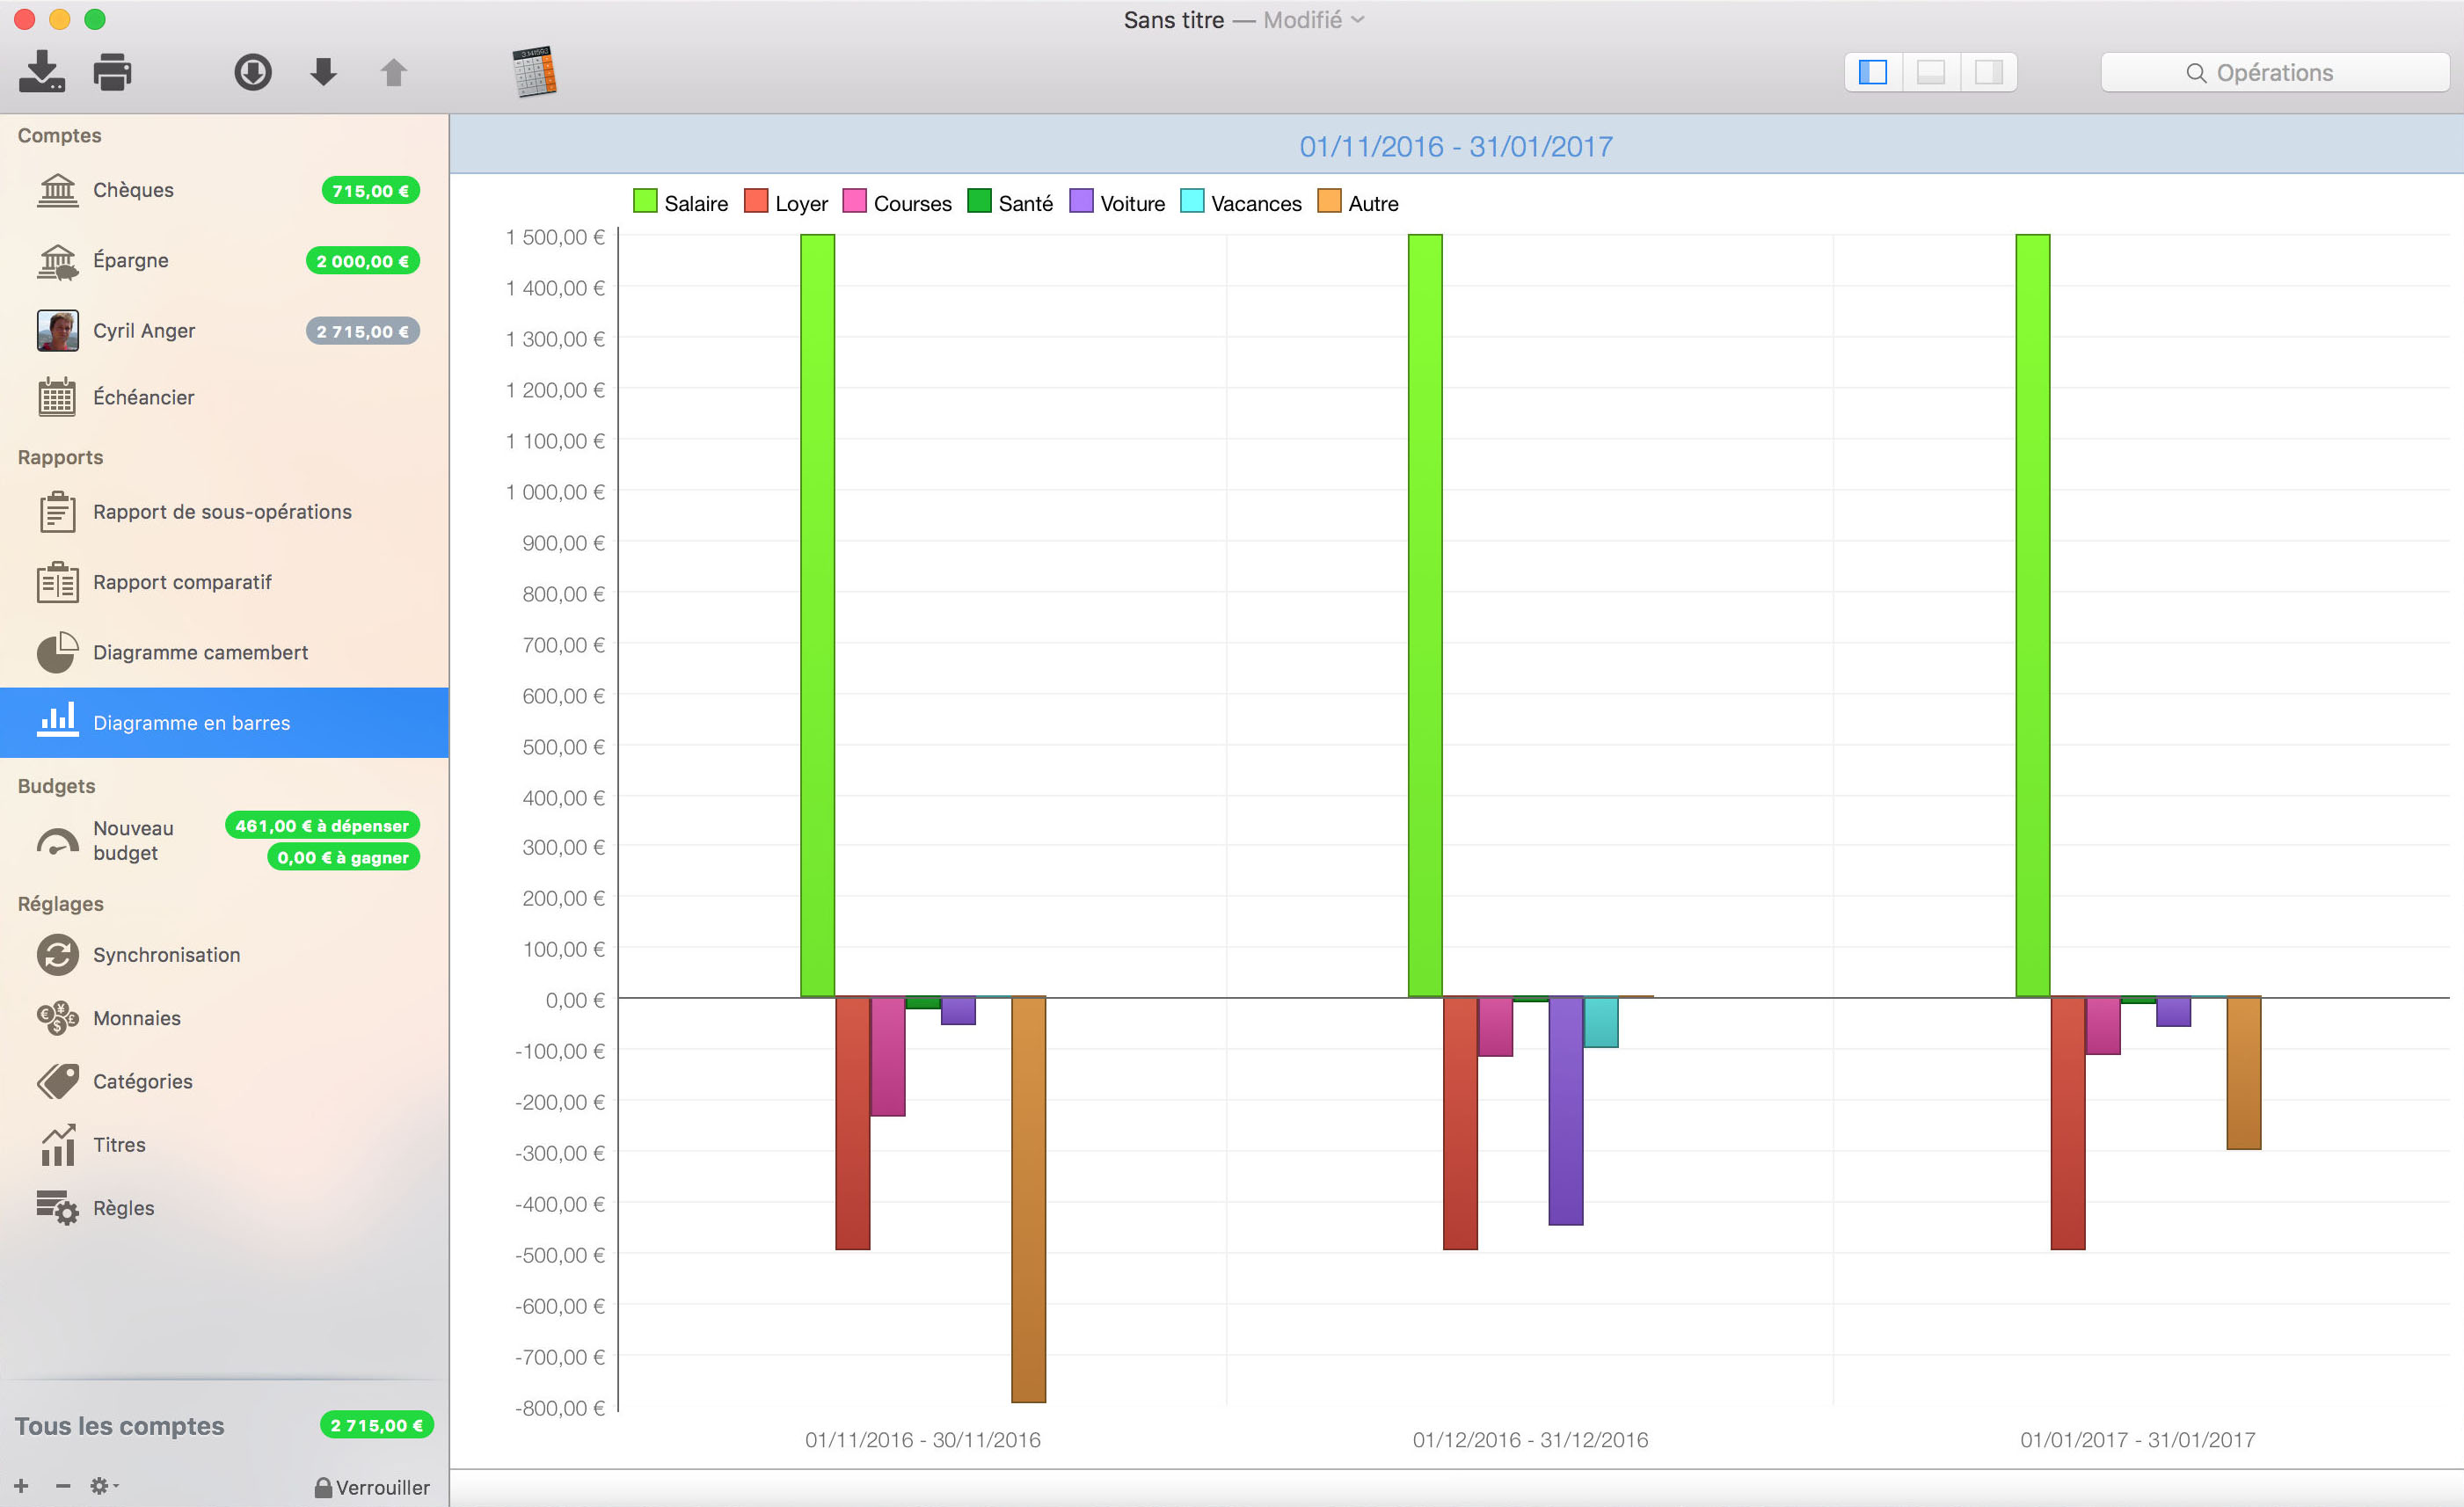Toggle the right panel view

click(x=1989, y=72)
